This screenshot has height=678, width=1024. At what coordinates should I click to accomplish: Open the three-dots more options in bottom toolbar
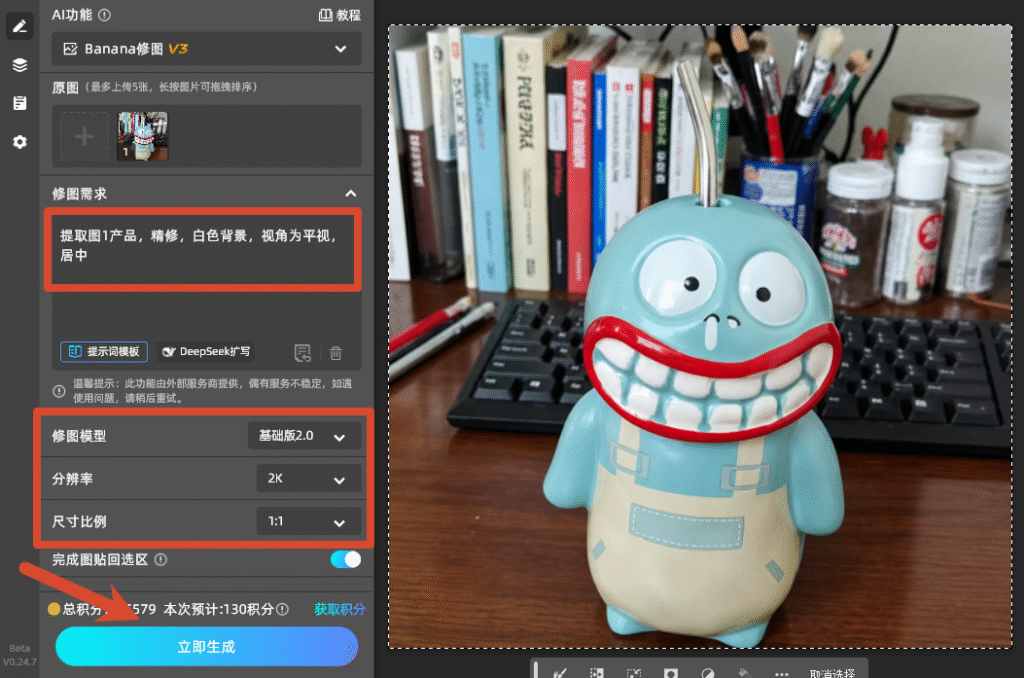tap(782, 673)
